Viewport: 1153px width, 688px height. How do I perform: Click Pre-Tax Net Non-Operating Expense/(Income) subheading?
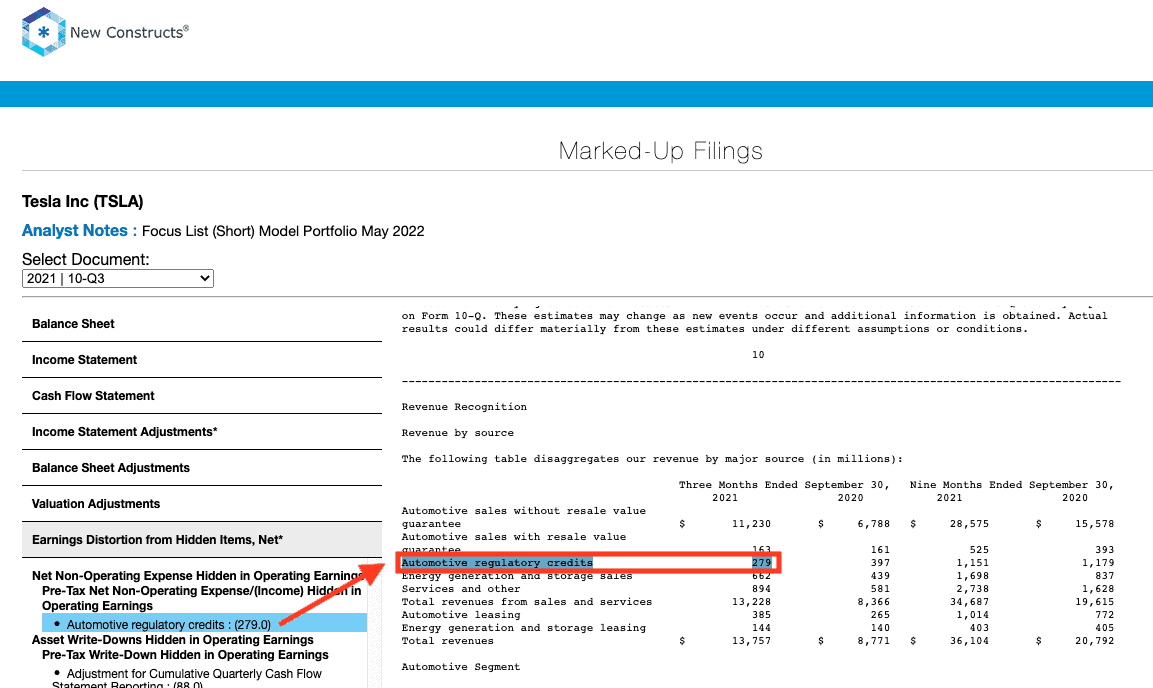201,598
